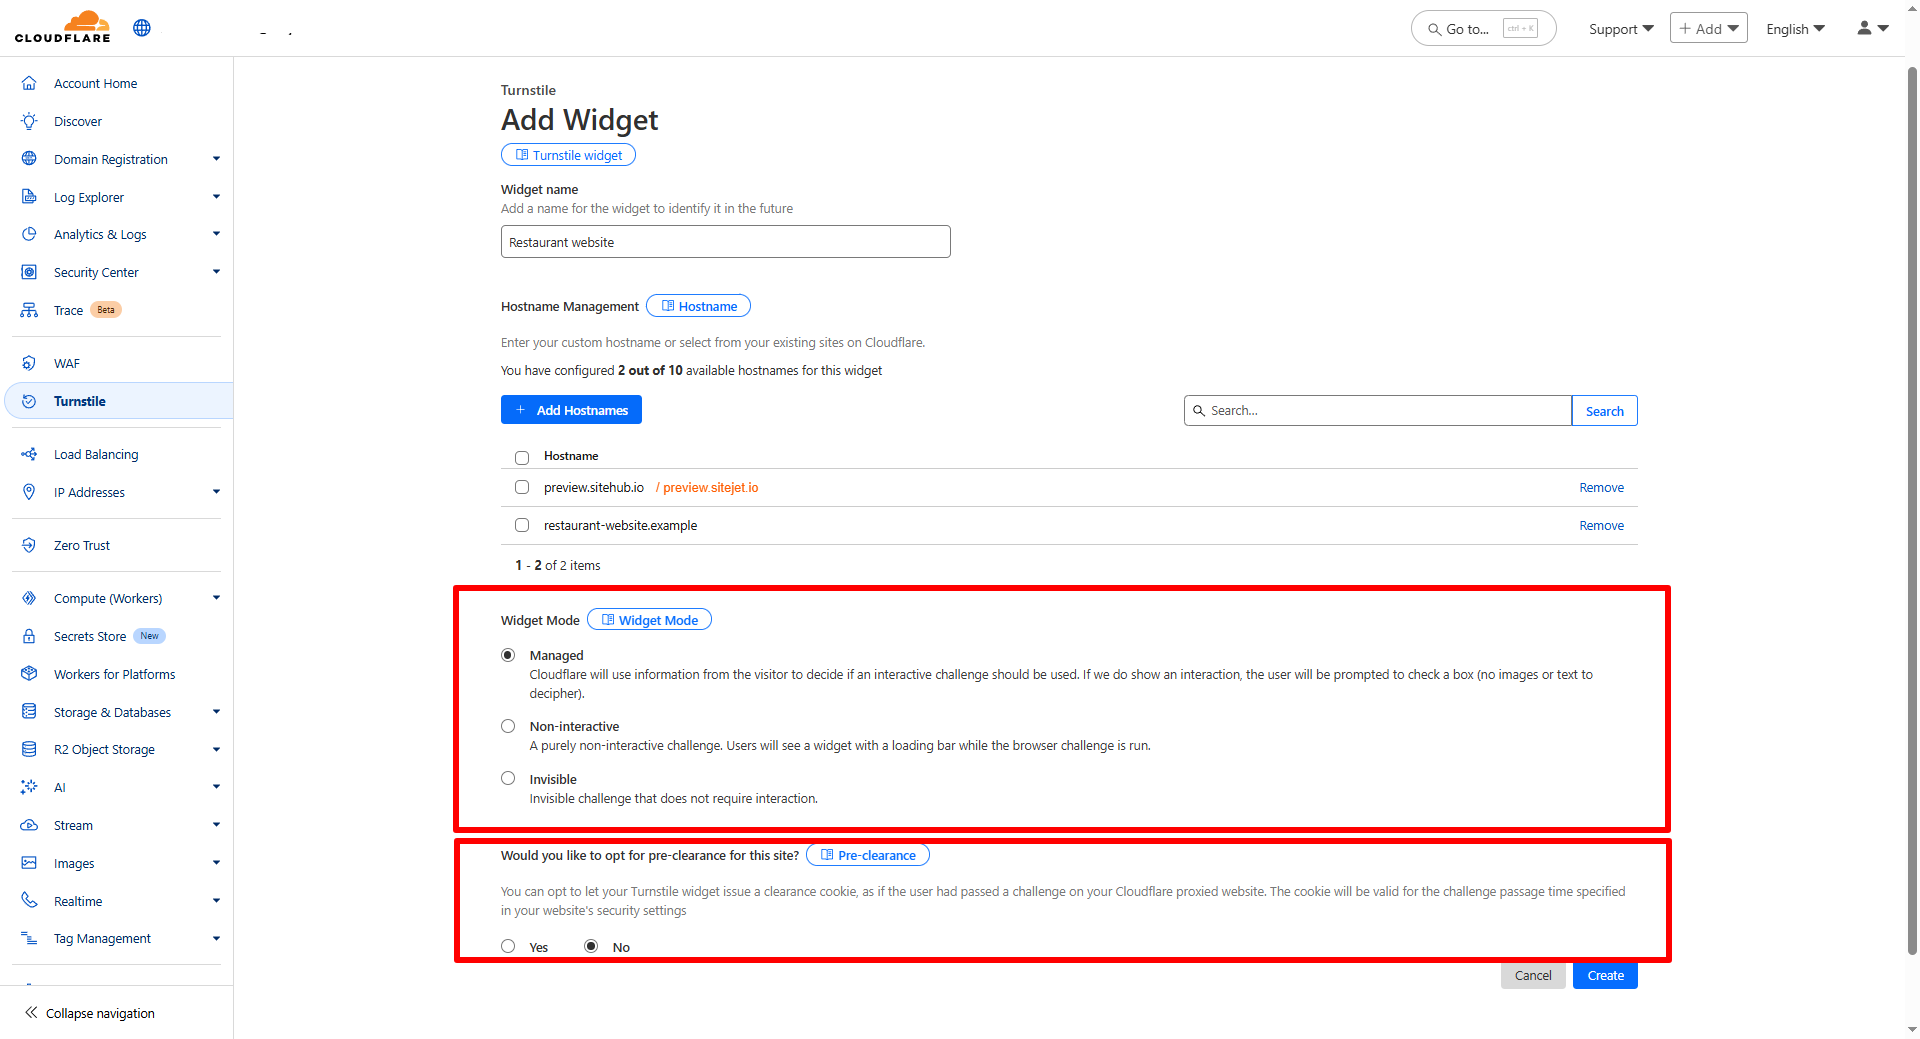
Task: Click the Tag Management icon
Action: 29,938
